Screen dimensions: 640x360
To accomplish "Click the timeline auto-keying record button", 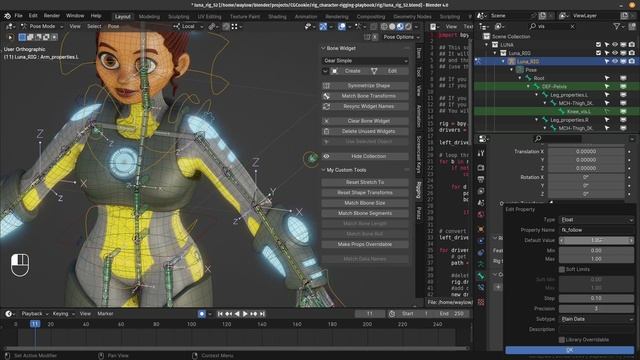I will [202, 314].
